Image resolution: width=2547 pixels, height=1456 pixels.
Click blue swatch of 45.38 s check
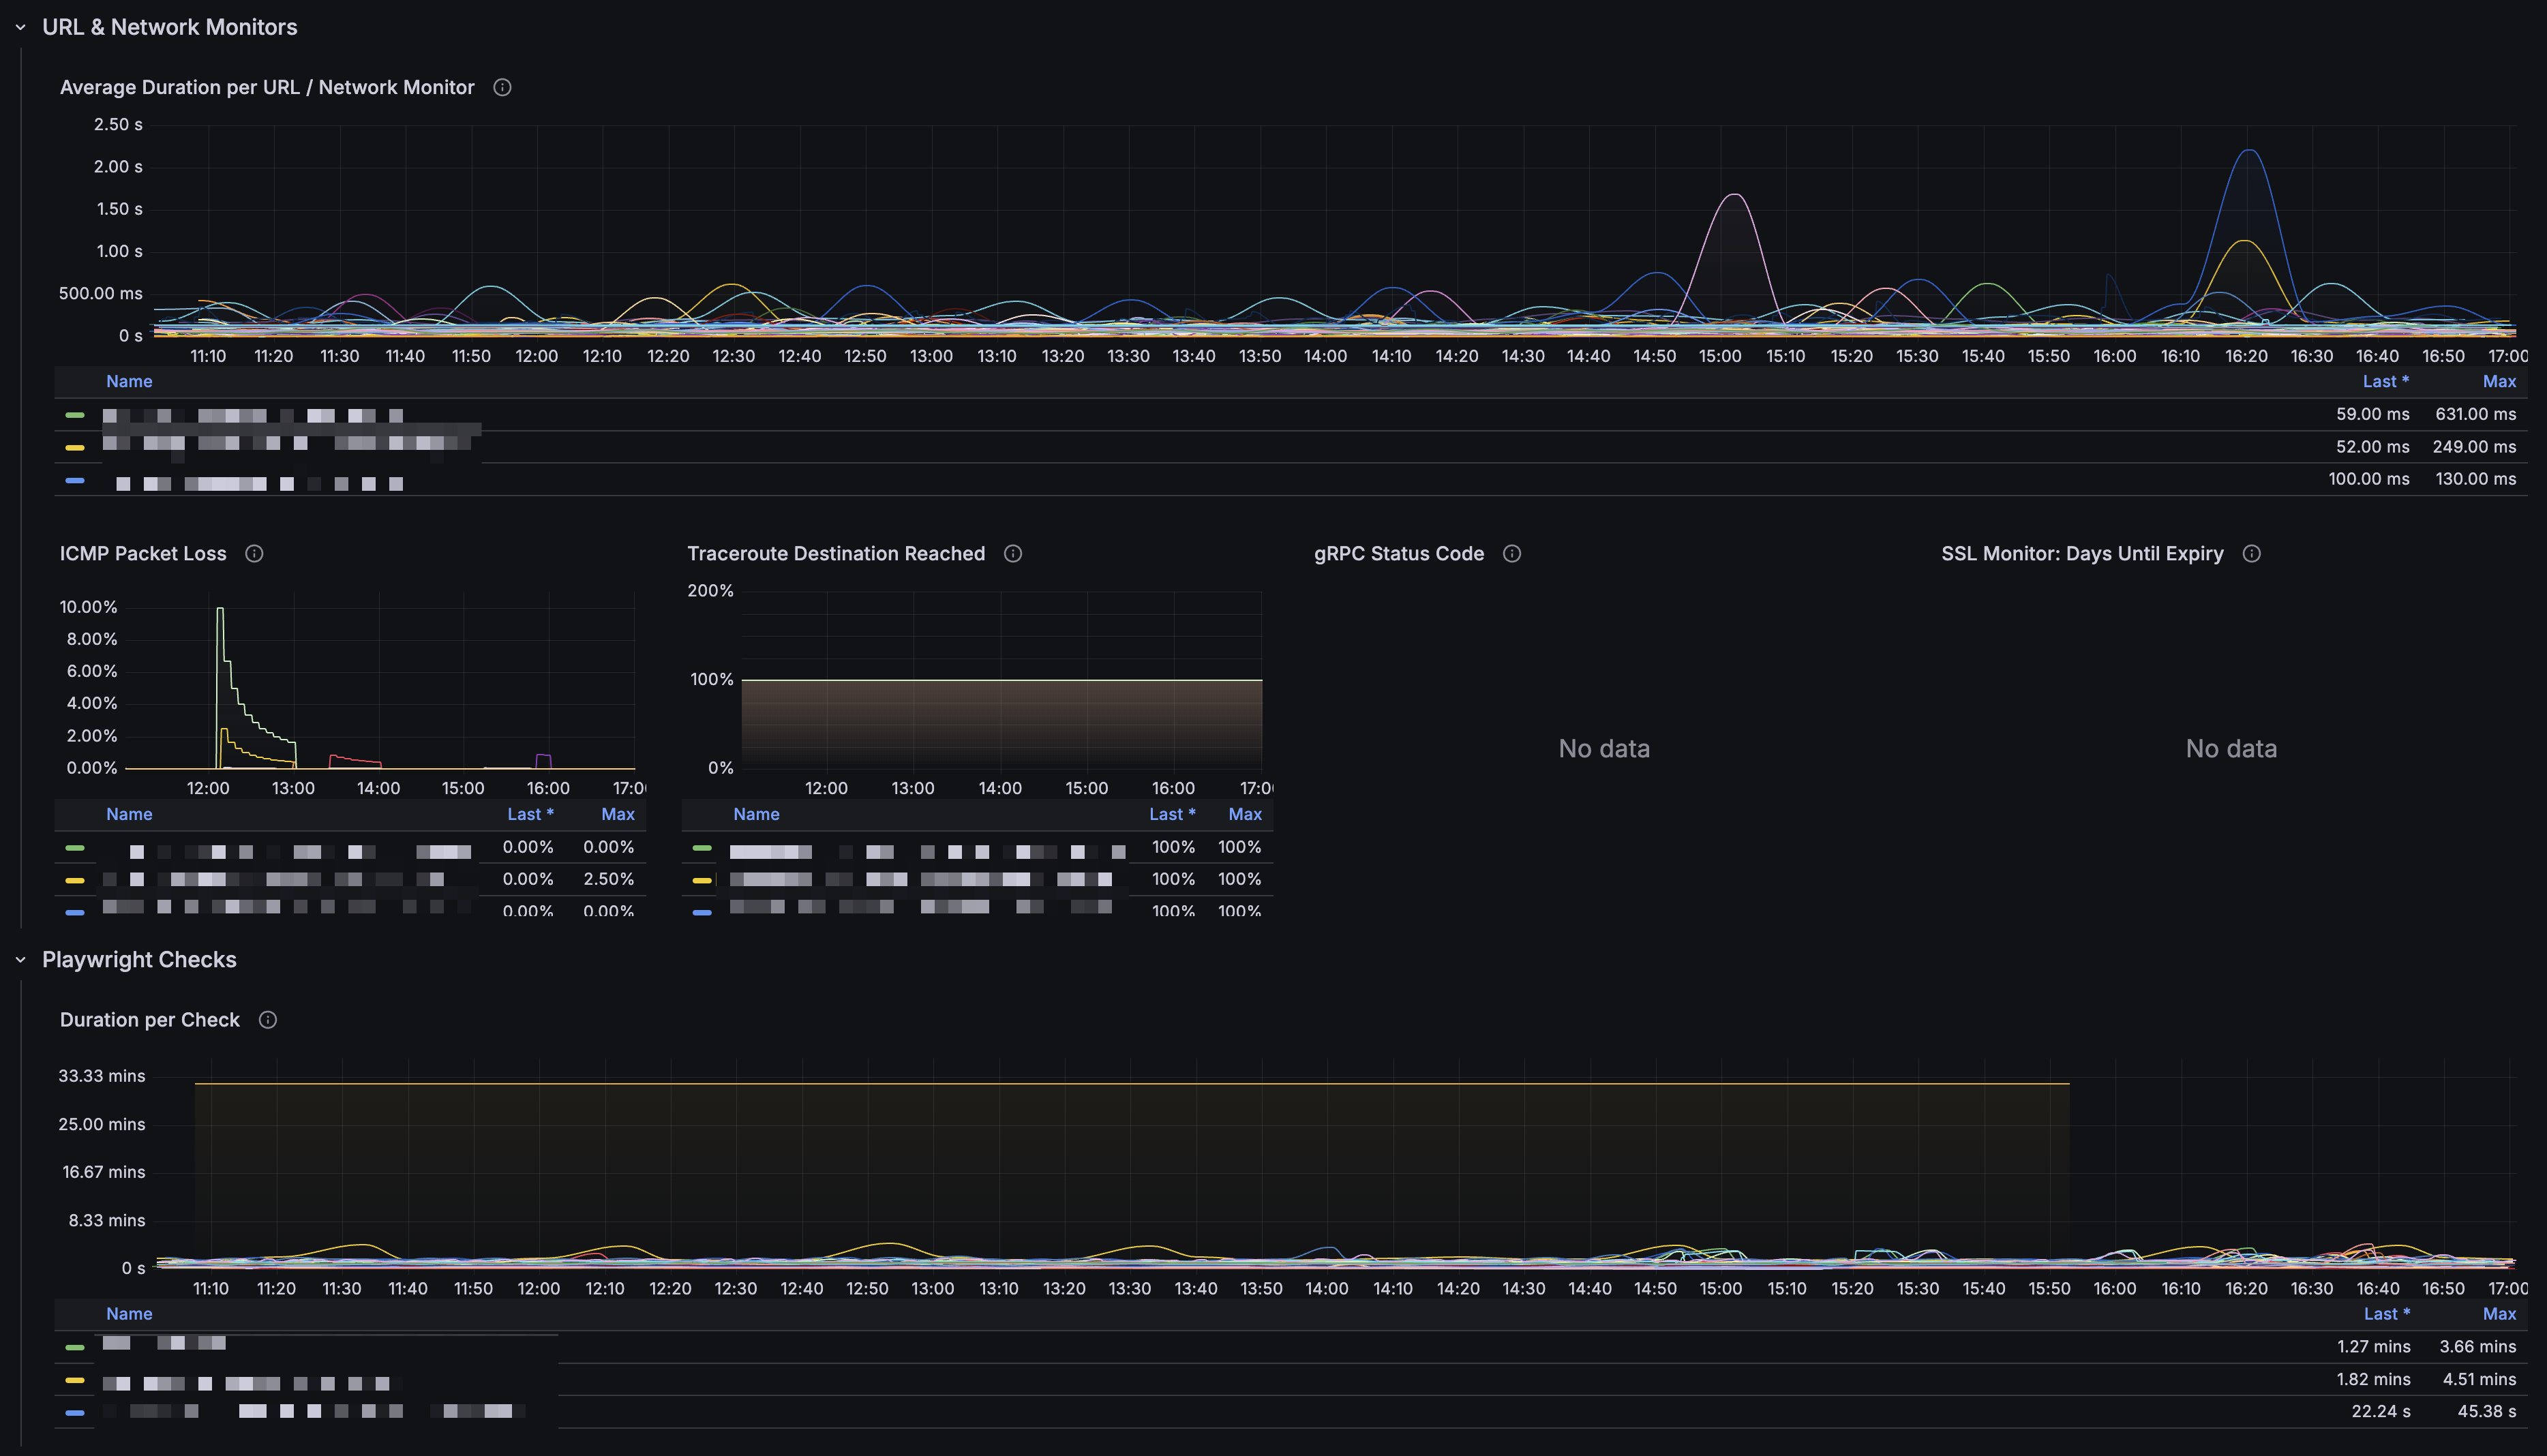click(75, 1413)
